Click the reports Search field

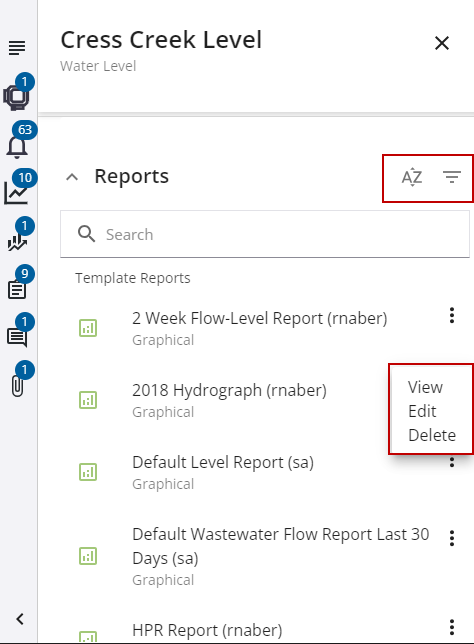(x=265, y=235)
